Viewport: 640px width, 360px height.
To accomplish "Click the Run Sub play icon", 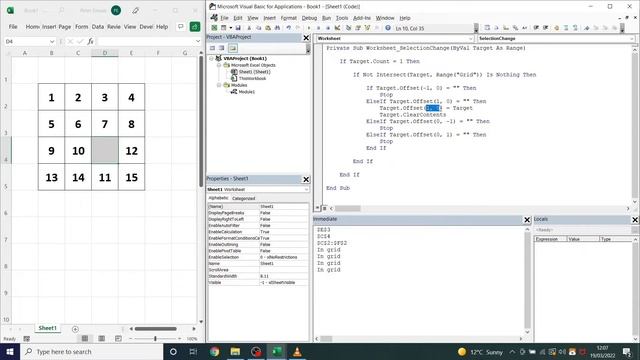I will coord(309,28).
